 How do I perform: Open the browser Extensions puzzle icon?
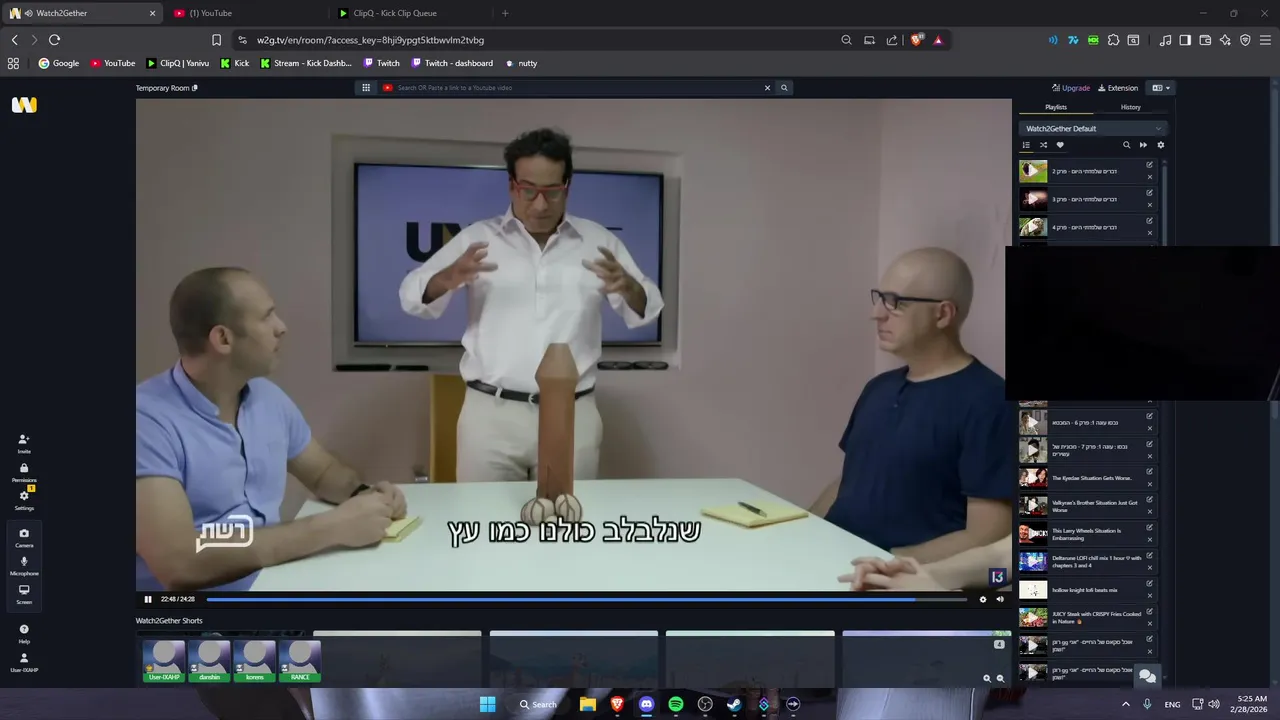click(x=1113, y=40)
